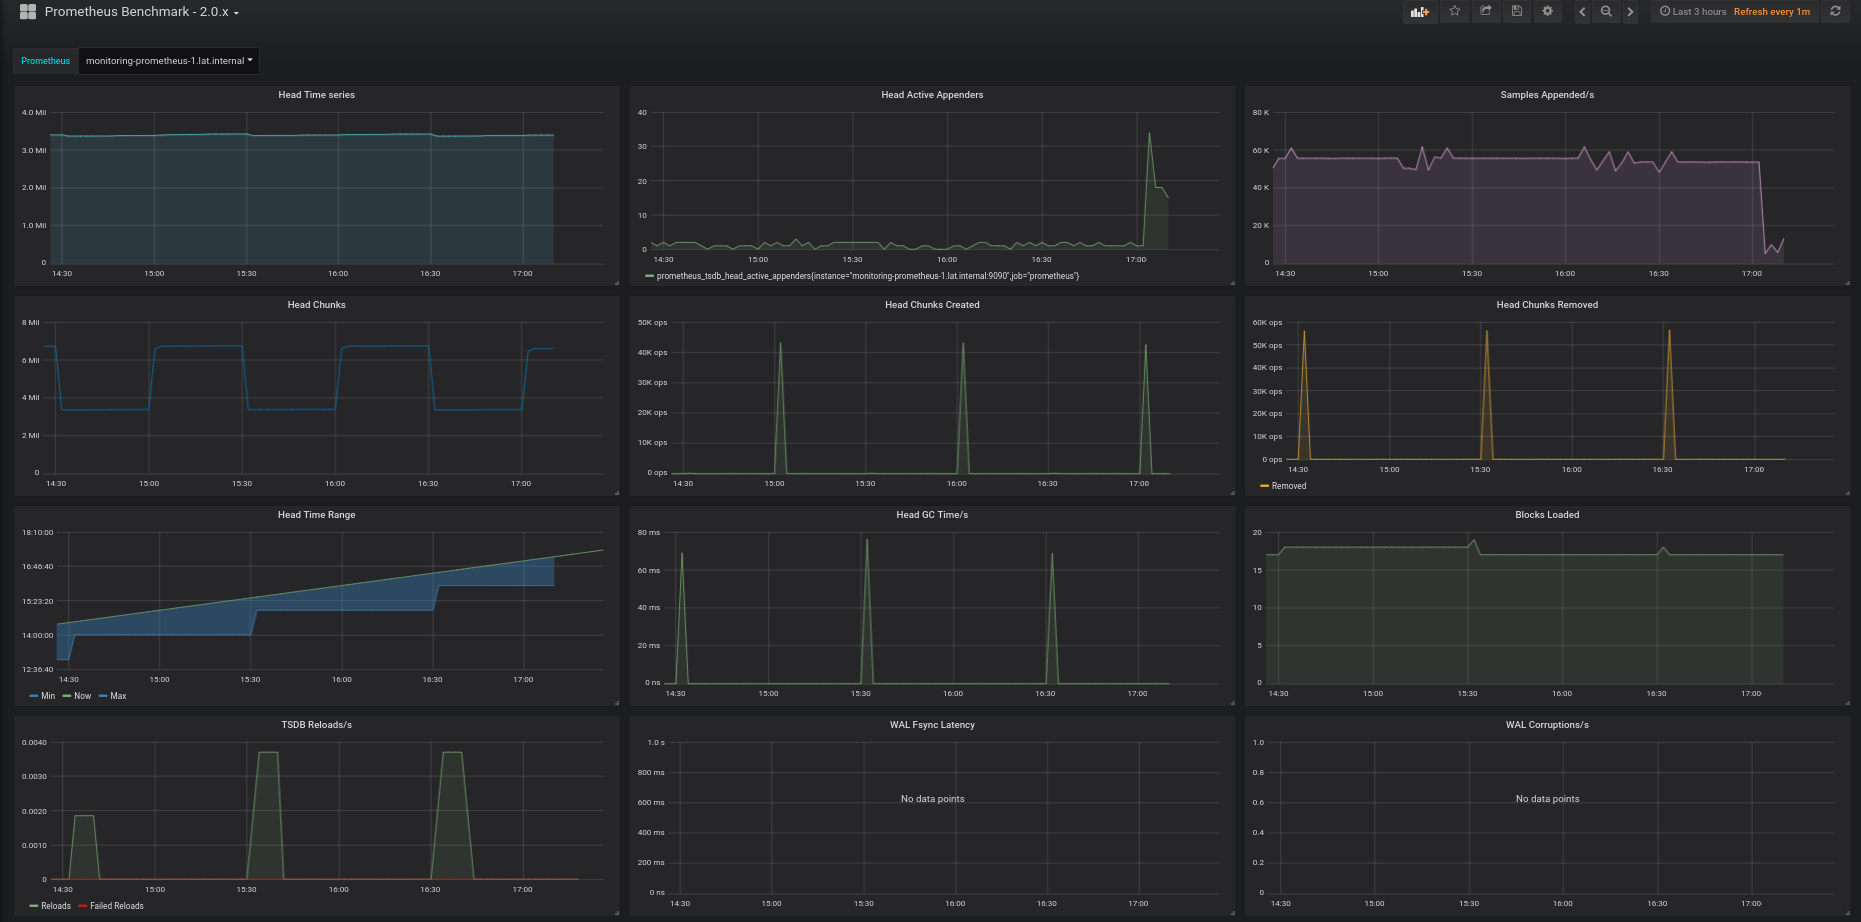The image size is (1861, 922).
Task: Star the dashboard as a favorite
Action: (1455, 11)
